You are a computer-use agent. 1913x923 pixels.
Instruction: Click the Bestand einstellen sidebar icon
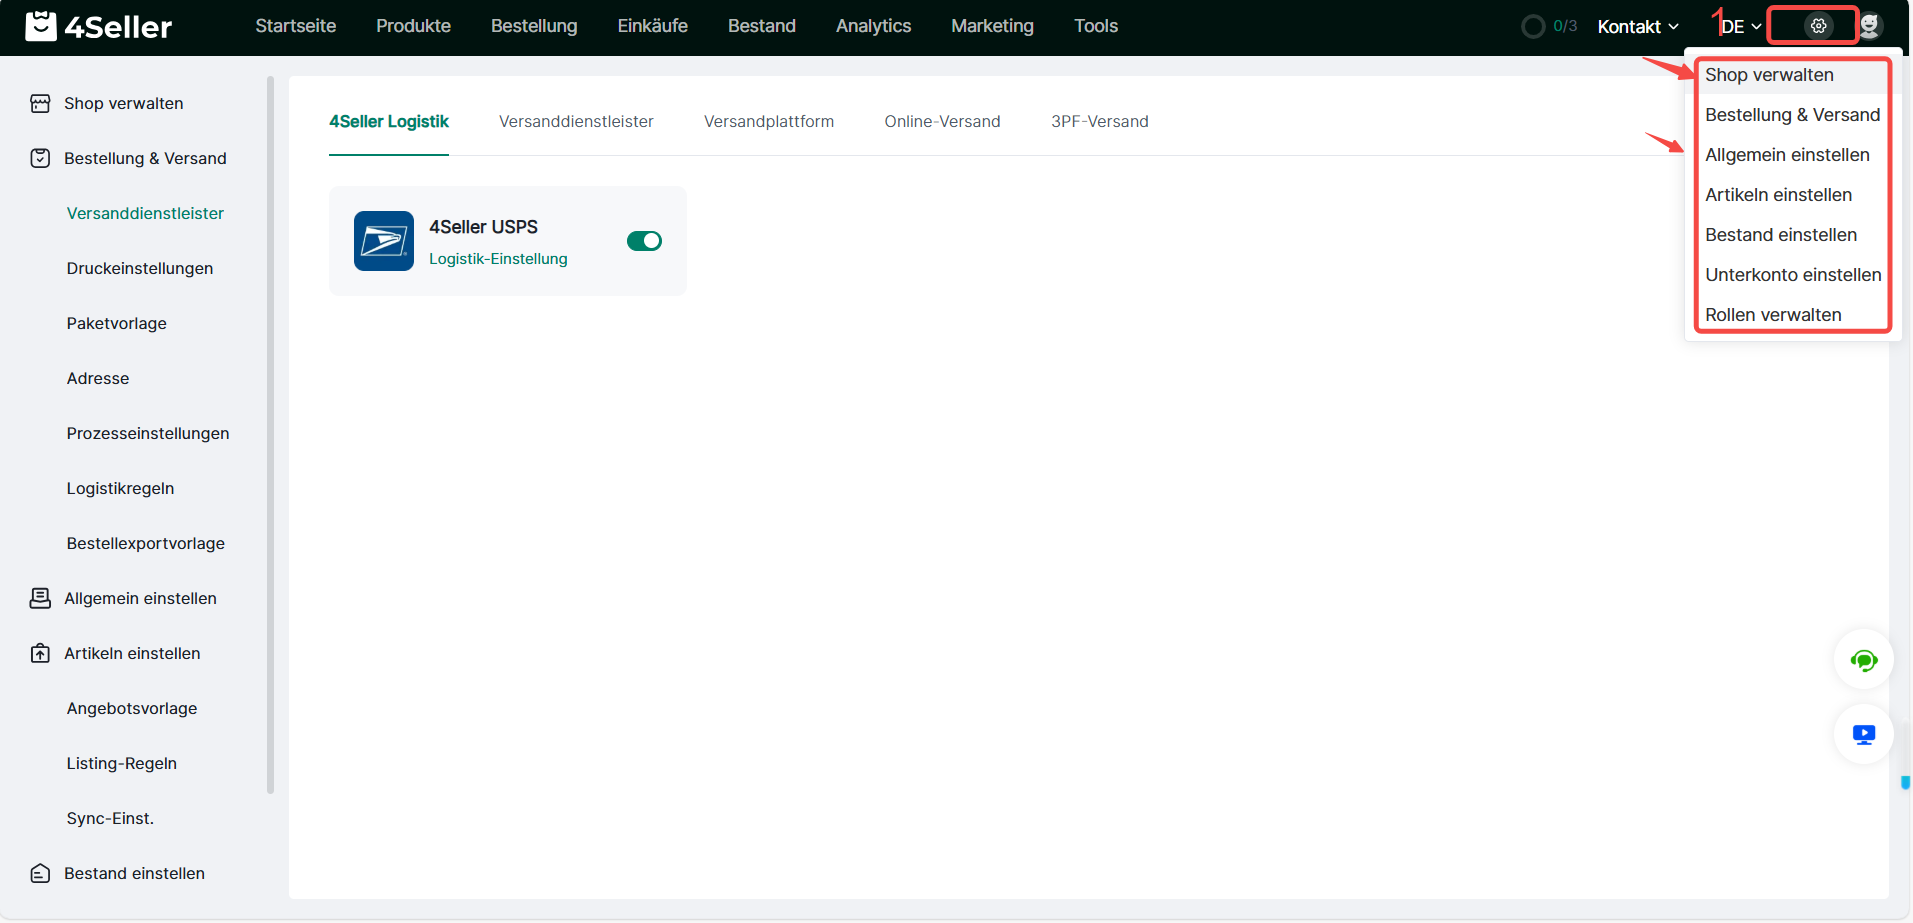point(40,874)
